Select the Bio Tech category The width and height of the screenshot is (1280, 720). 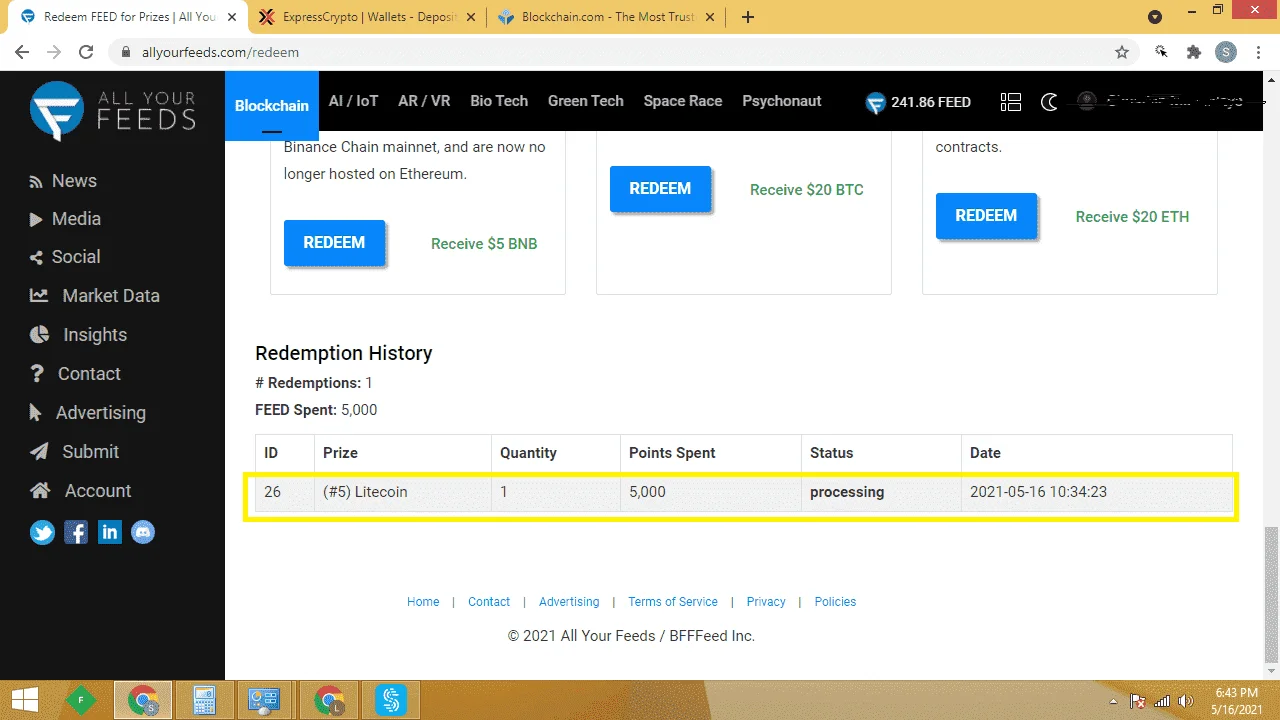click(499, 101)
